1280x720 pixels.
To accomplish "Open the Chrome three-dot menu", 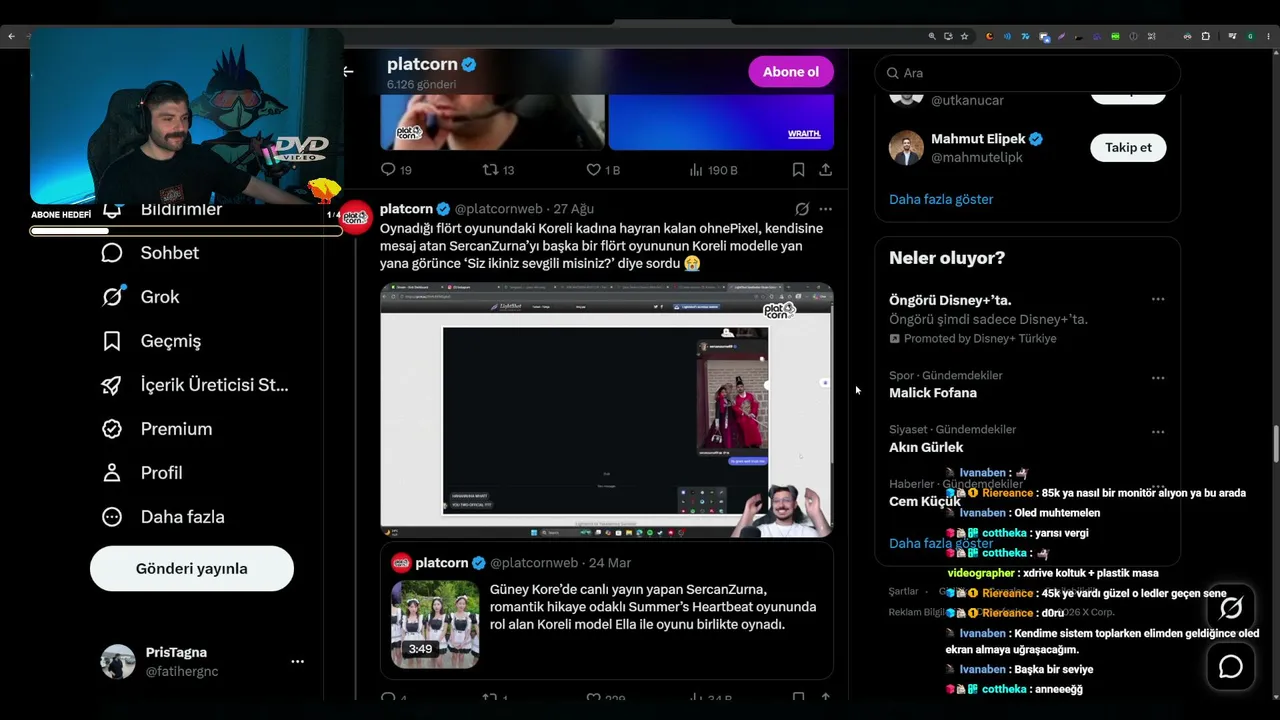I will (1268, 36).
